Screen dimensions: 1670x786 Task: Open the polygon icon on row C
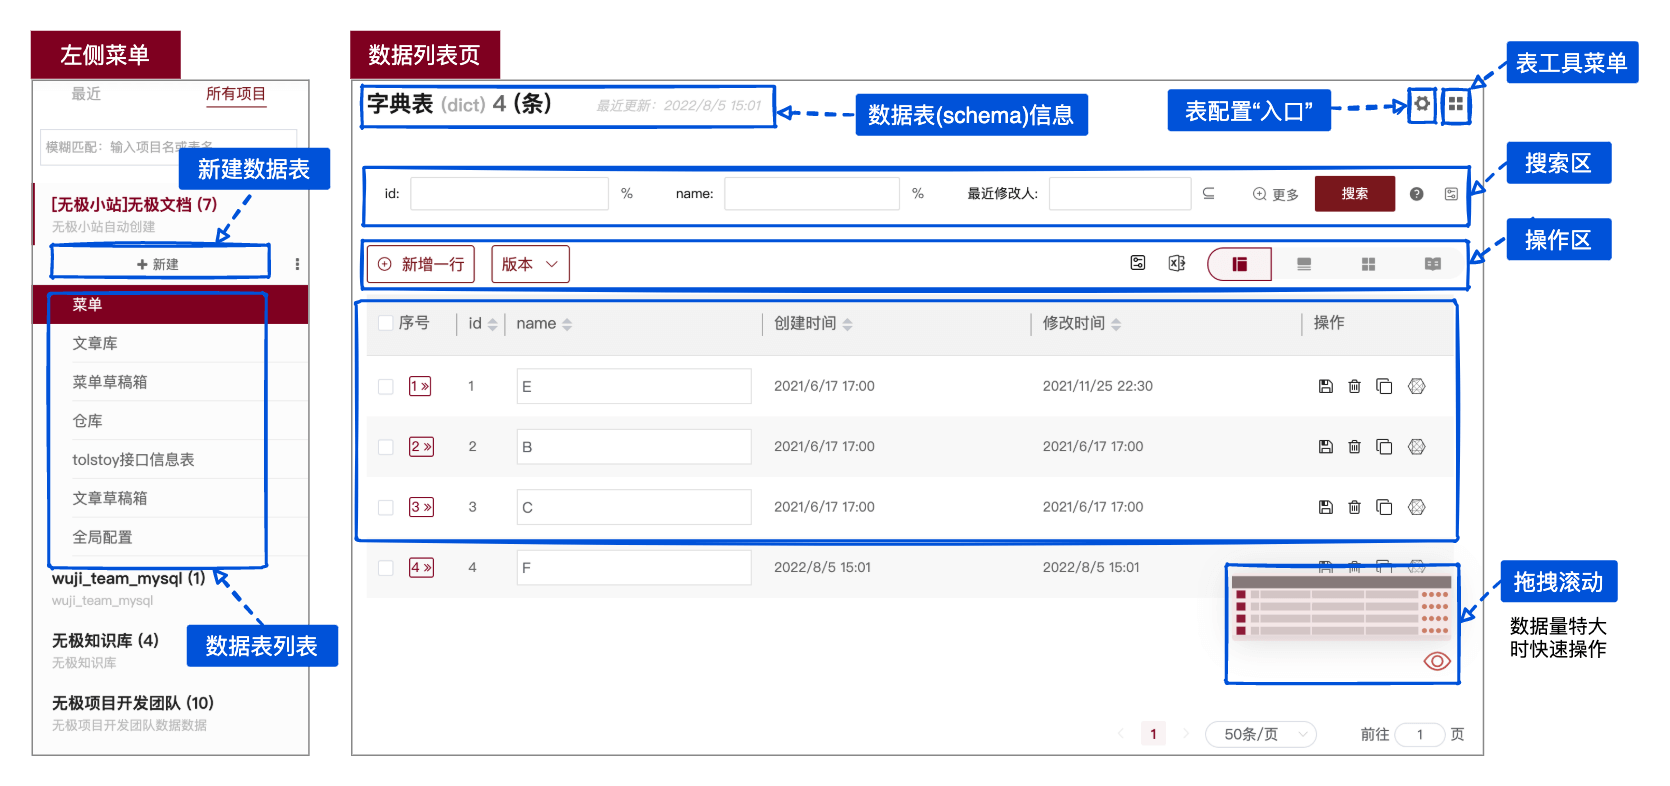[1417, 507]
